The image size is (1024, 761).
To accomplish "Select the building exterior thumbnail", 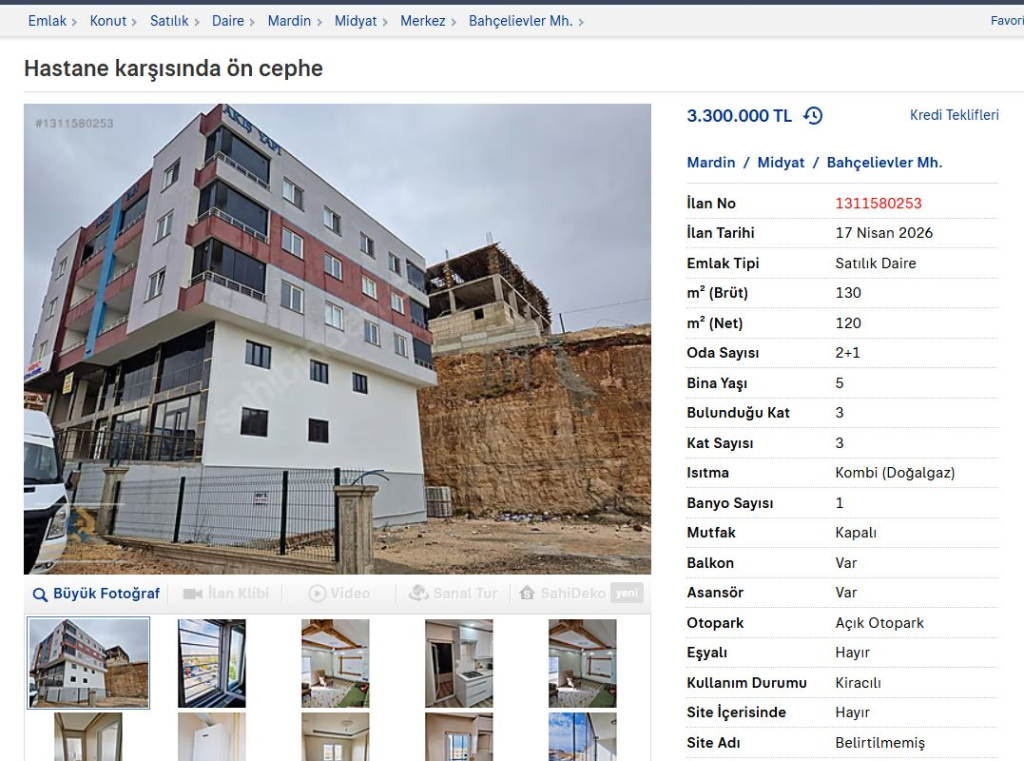I will (88, 663).
